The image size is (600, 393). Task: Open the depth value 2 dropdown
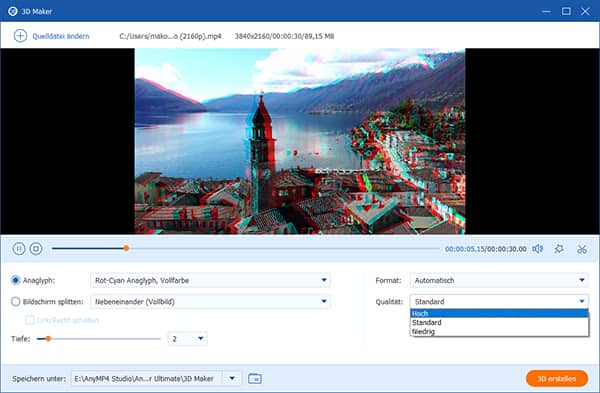tap(188, 339)
